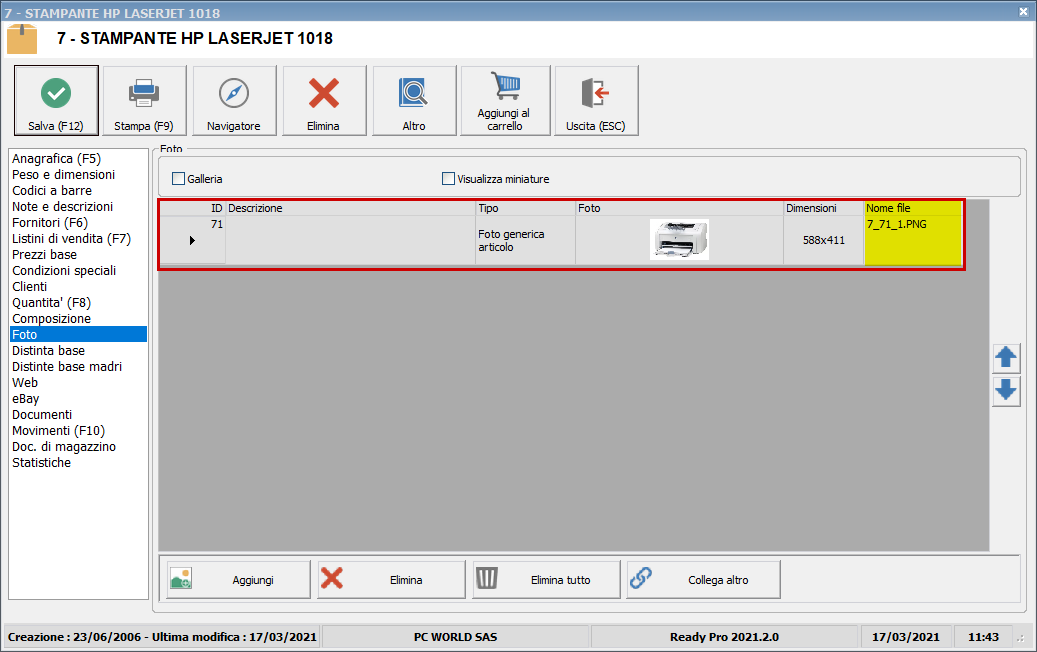Click the Descrizione column header
Viewport: 1037px width, 652px height.
(351, 208)
